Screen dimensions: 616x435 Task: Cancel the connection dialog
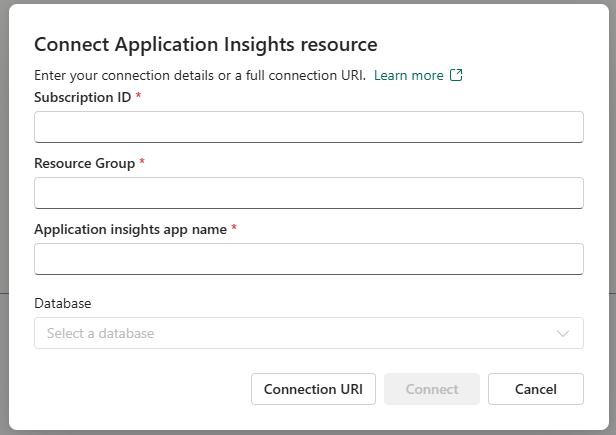tap(535, 389)
